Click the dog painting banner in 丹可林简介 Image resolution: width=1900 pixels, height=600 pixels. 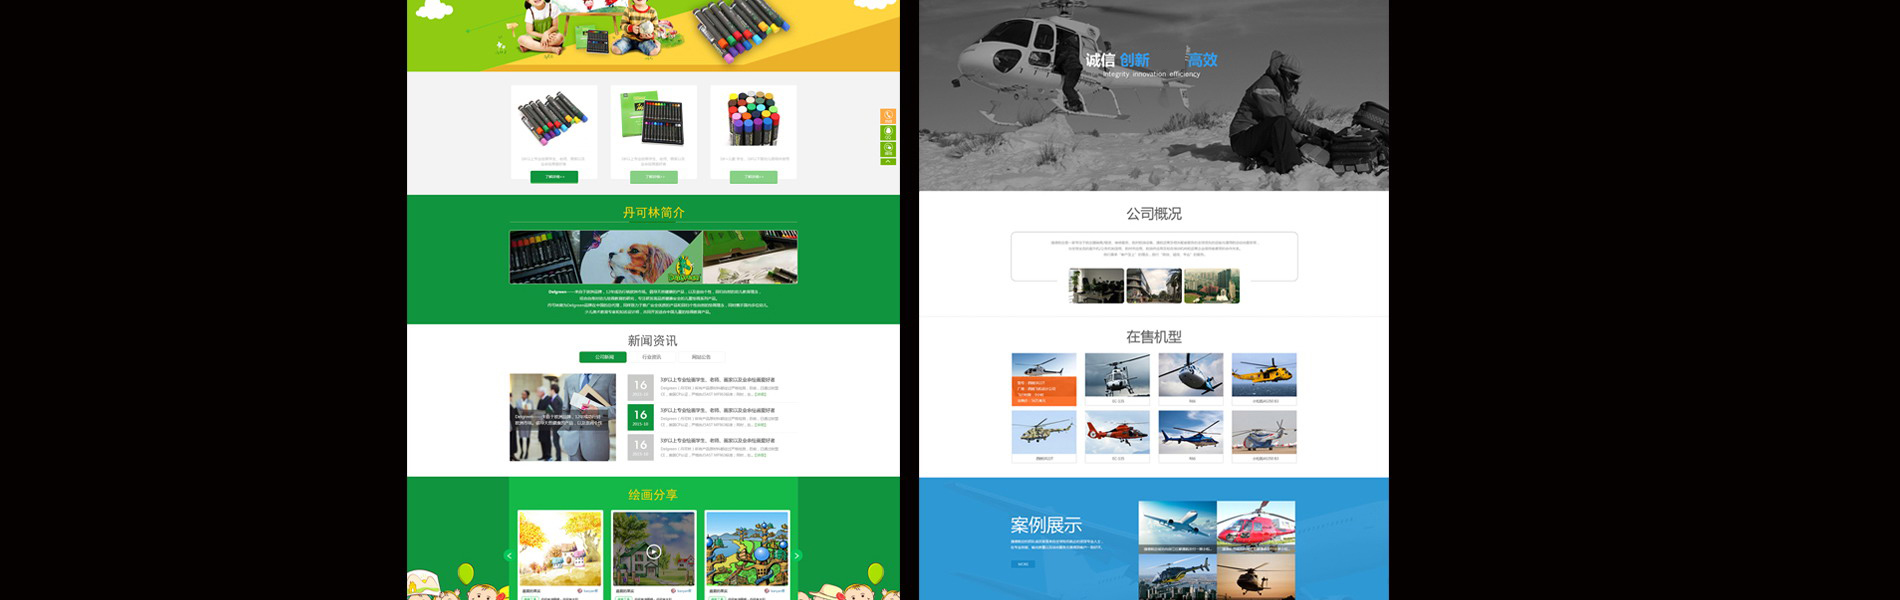coord(640,257)
